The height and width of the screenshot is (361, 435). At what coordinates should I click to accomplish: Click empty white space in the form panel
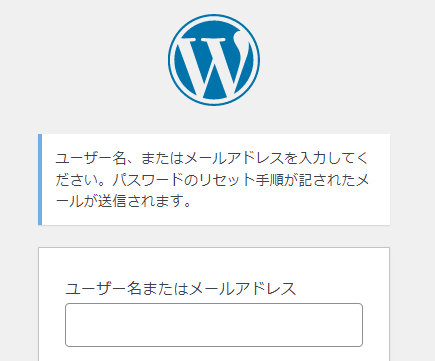(x=214, y=265)
